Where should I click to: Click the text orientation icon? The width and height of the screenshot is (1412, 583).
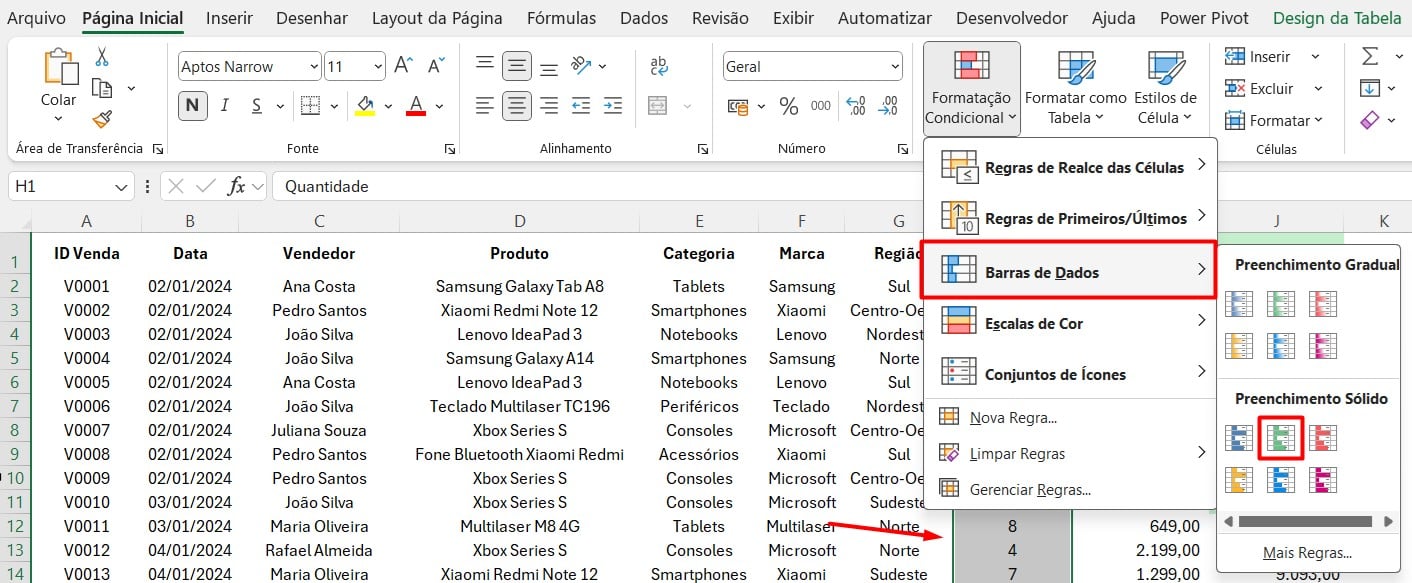coord(583,66)
